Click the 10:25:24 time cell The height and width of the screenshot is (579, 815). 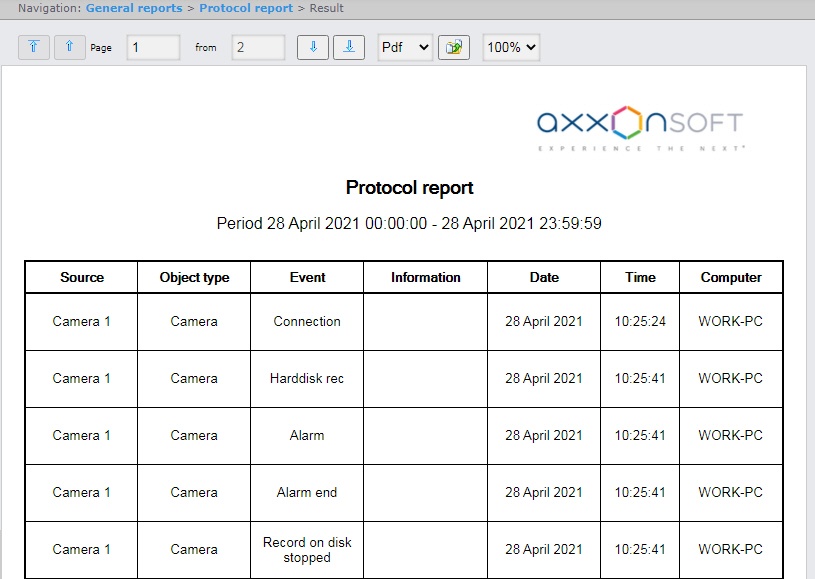[640, 322]
